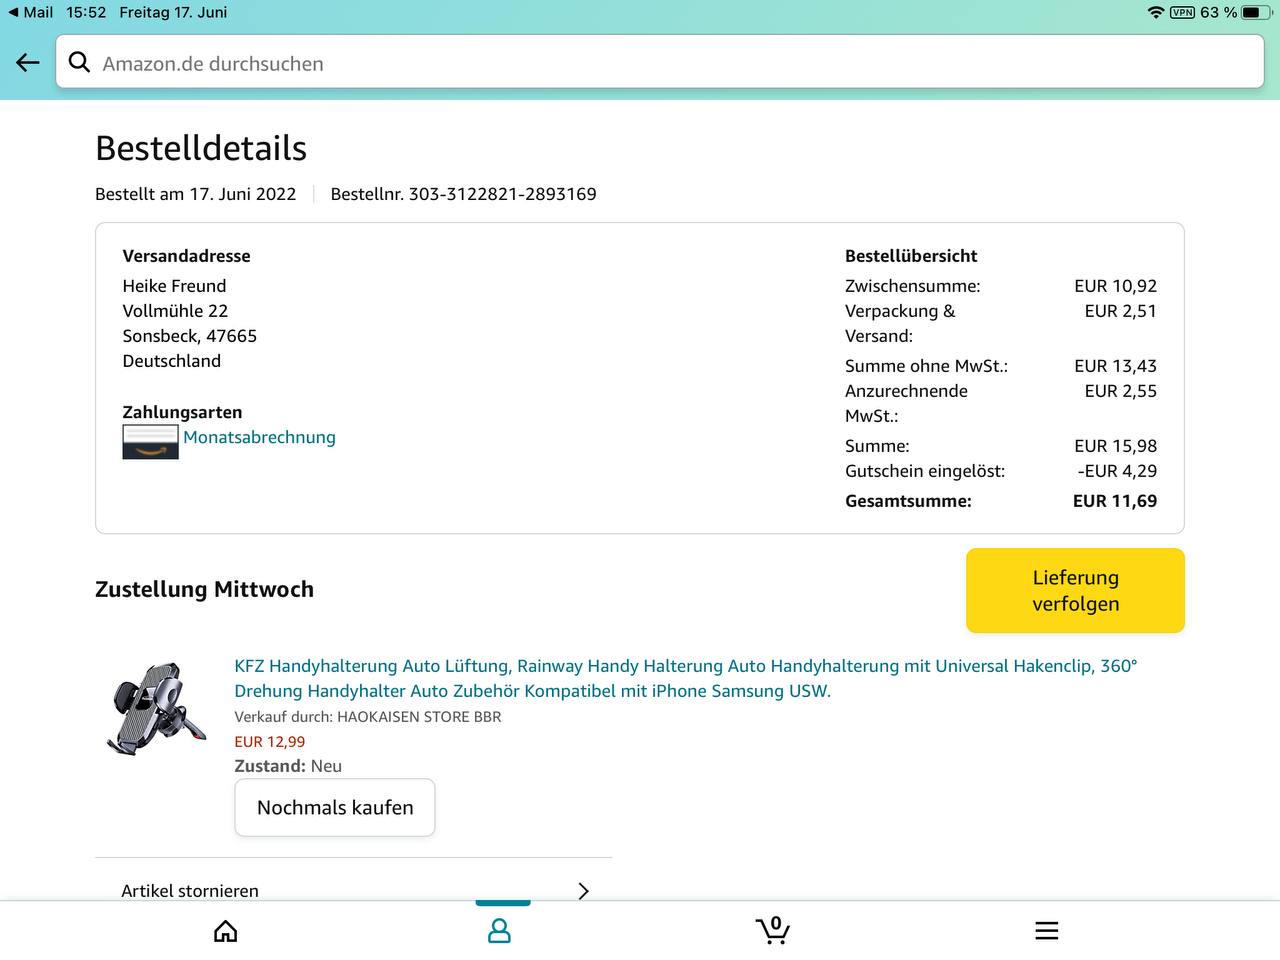Image resolution: width=1280 pixels, height=960 pixels.
Task: Tap the 63 % battery percentage text
Action: [x=1219, y=12]
